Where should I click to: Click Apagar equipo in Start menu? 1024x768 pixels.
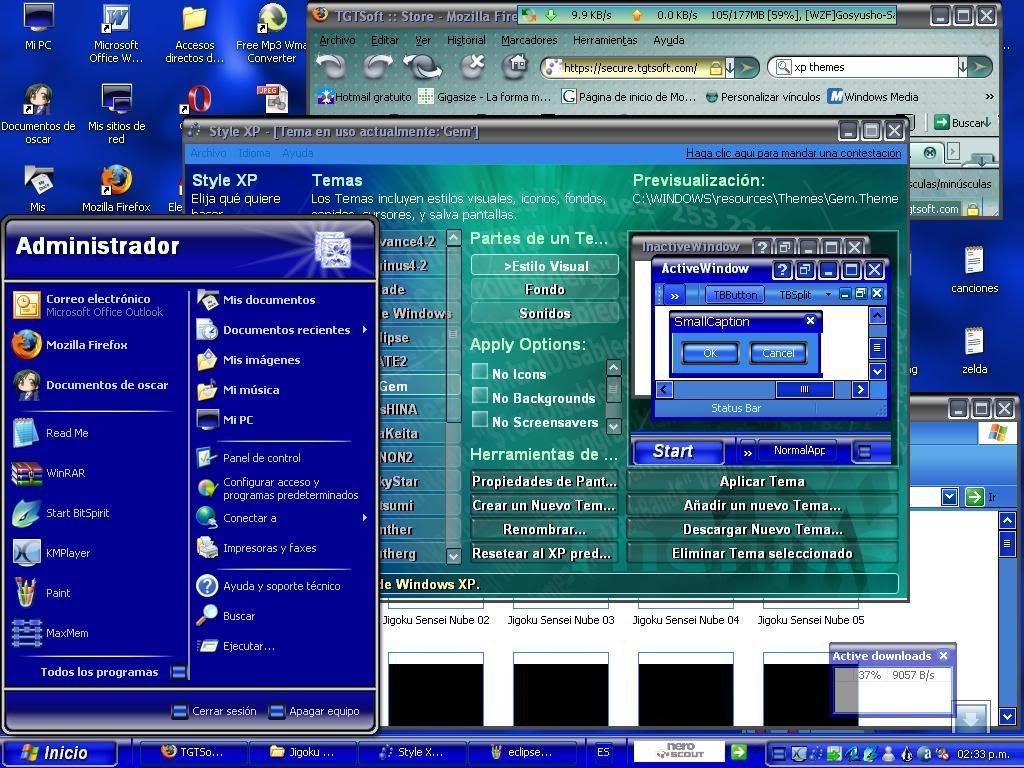pyautogui.click(x=315, y=711)
